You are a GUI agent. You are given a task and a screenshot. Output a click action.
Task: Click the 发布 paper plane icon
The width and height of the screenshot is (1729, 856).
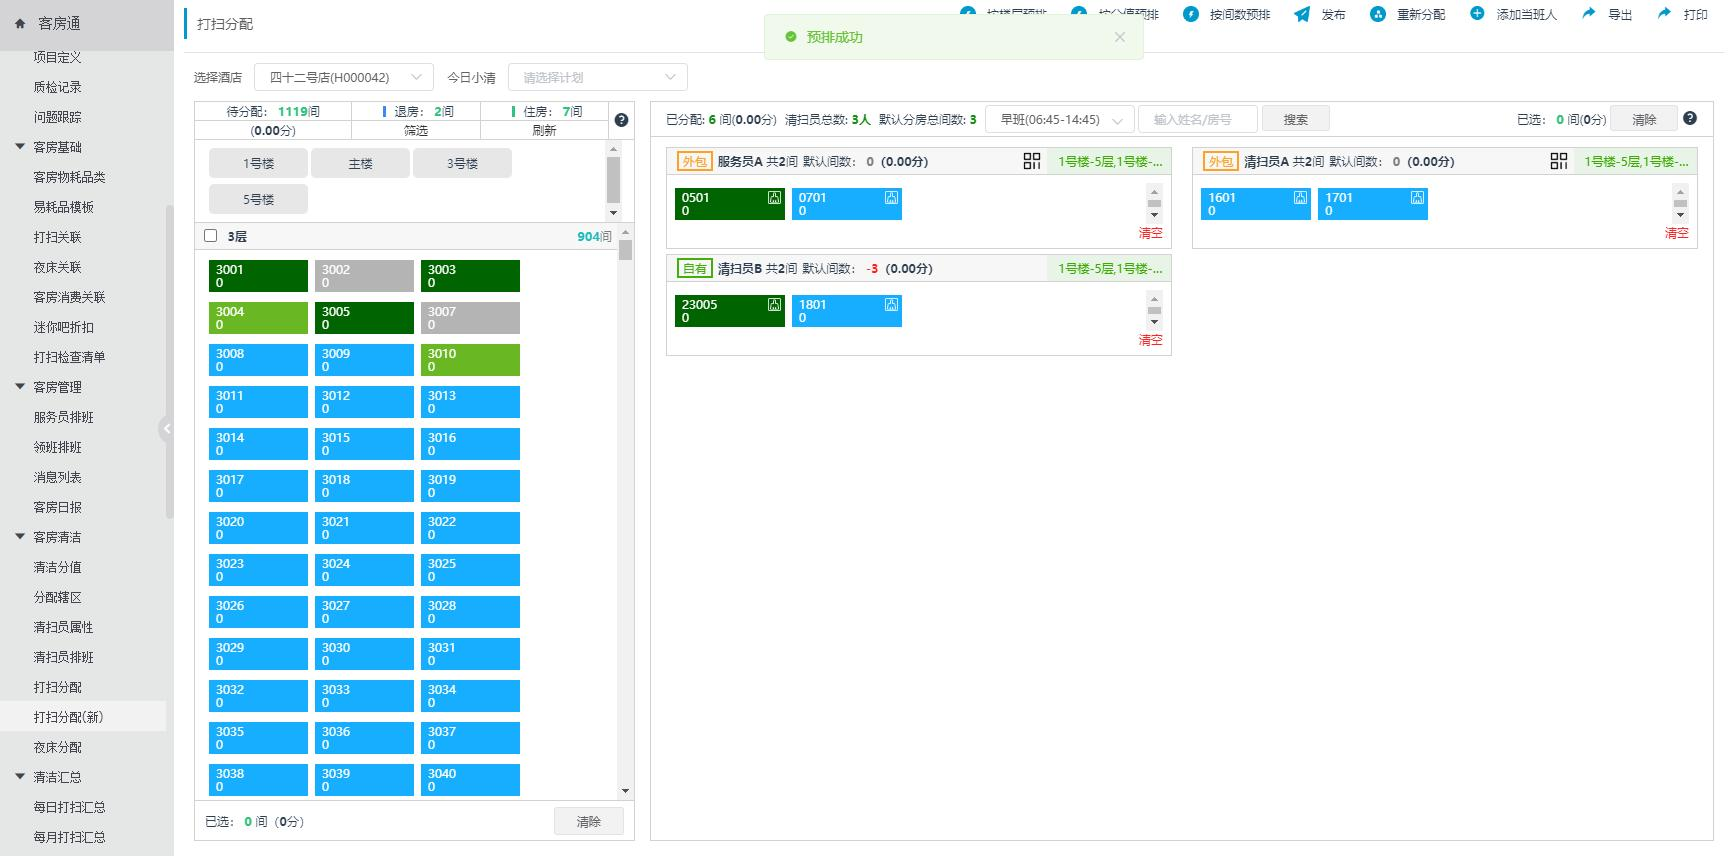[1301, 14]
